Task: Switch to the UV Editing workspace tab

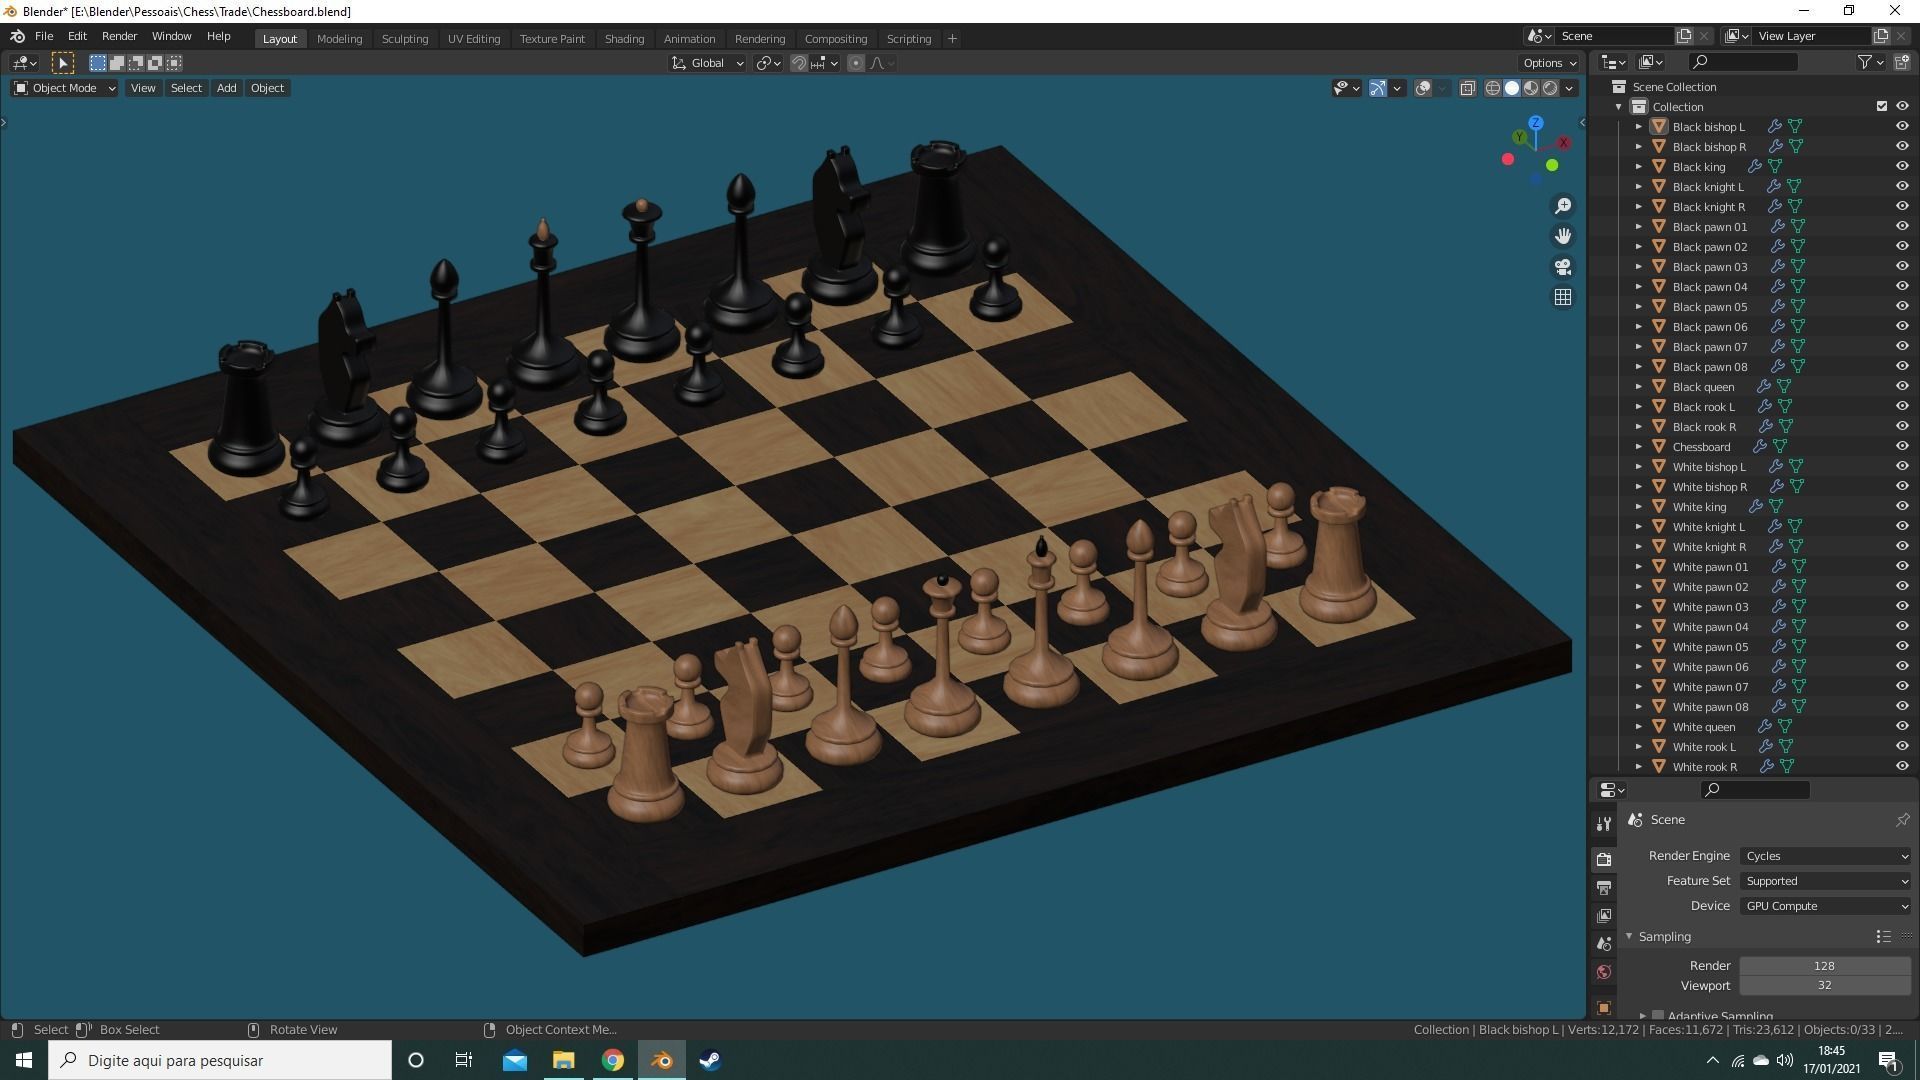Action: [474, 39]
